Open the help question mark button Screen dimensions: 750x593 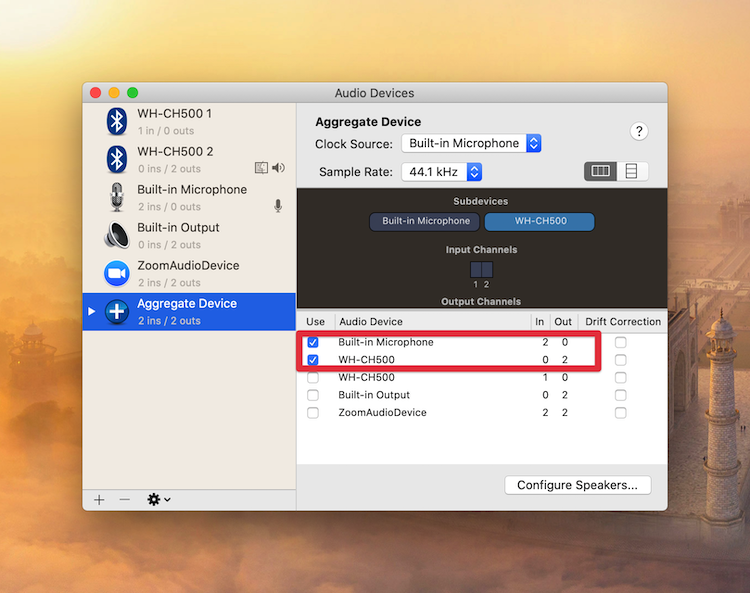tap(639, 131)
